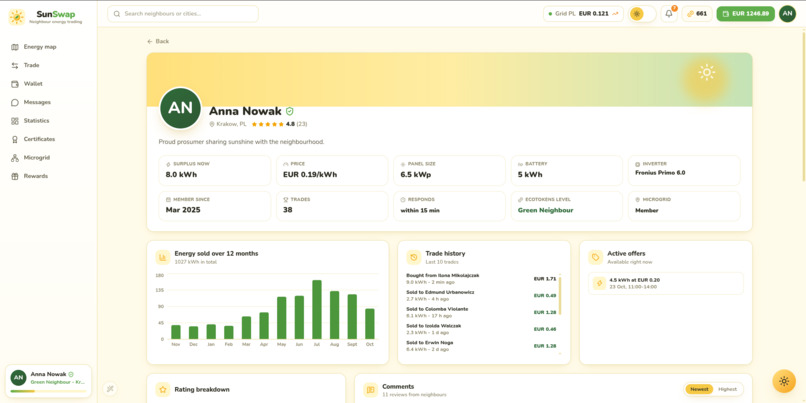Viewport: 806px width, 403px height.
Task: Toggle the sun theme switch in header
Action: click(x=643, y=14)
